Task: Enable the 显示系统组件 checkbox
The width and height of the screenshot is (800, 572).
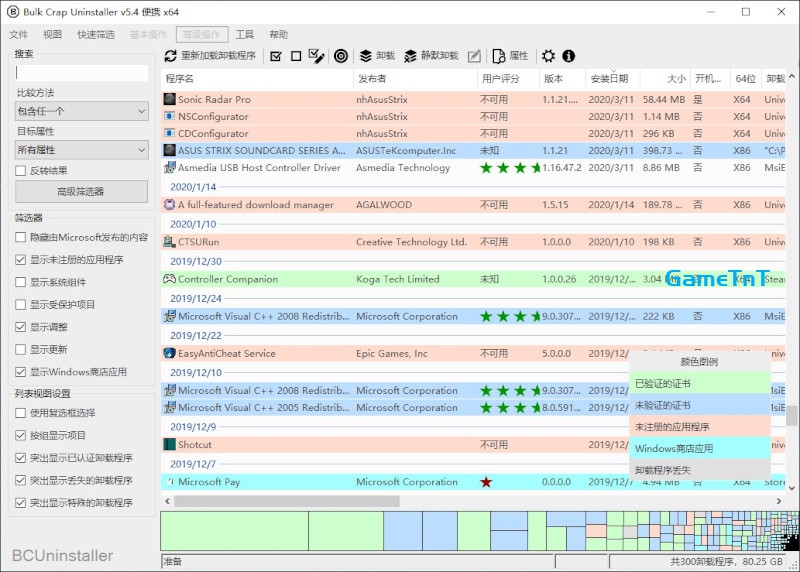Action: tap(20, 282)
